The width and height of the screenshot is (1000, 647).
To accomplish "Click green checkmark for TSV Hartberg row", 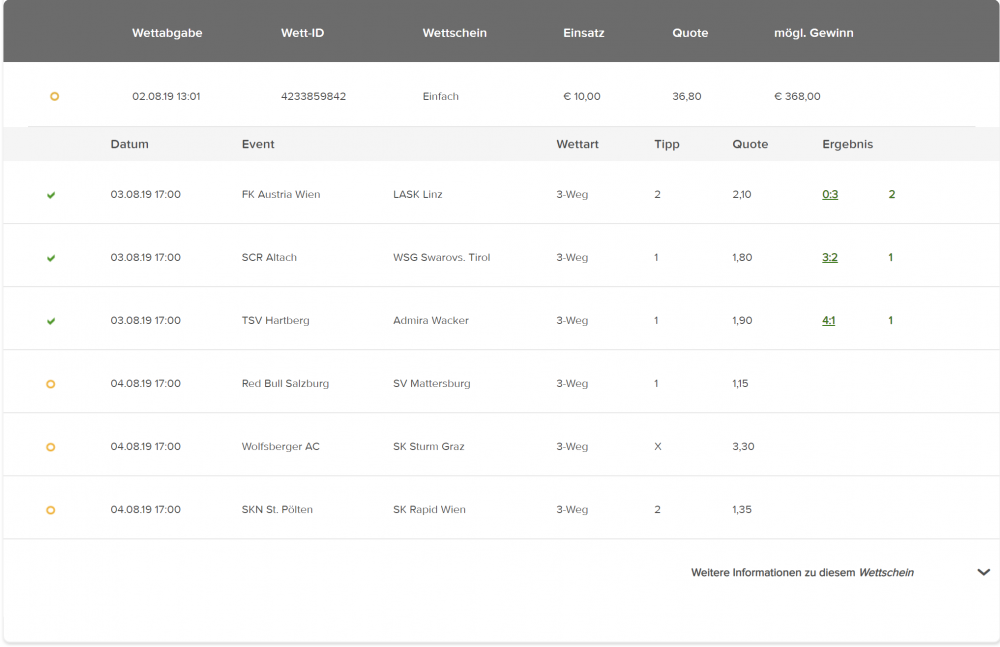I will [51, 321].
